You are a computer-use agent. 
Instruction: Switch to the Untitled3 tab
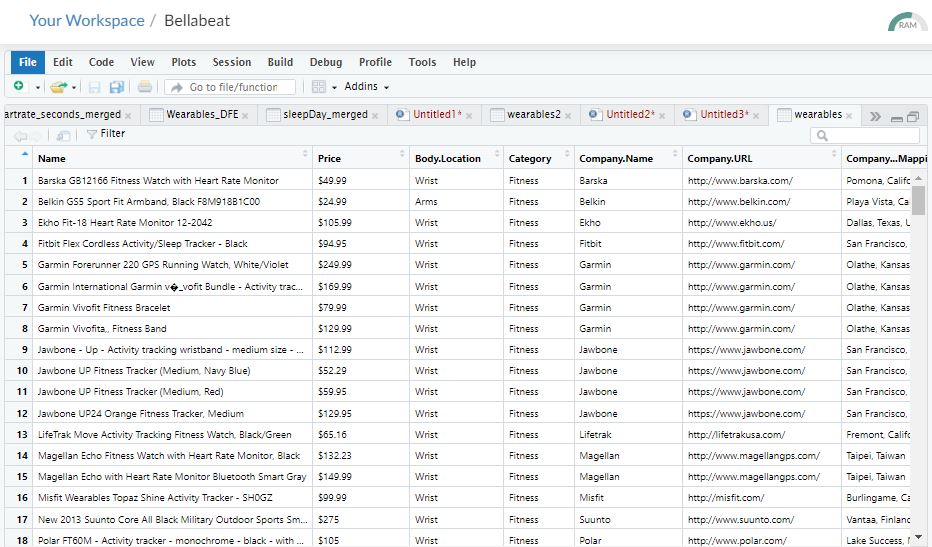(722, 115)
